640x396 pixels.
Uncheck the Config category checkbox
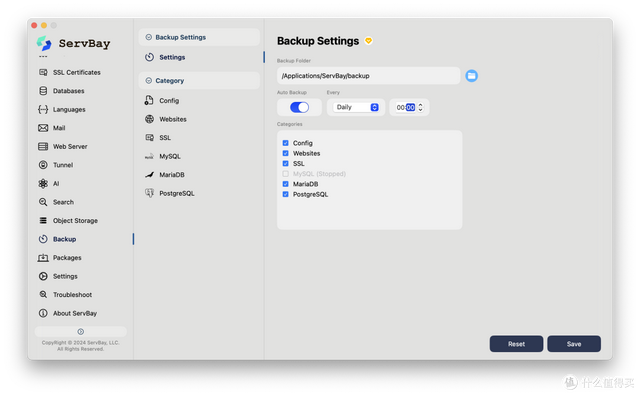click(x=285, y=143)
